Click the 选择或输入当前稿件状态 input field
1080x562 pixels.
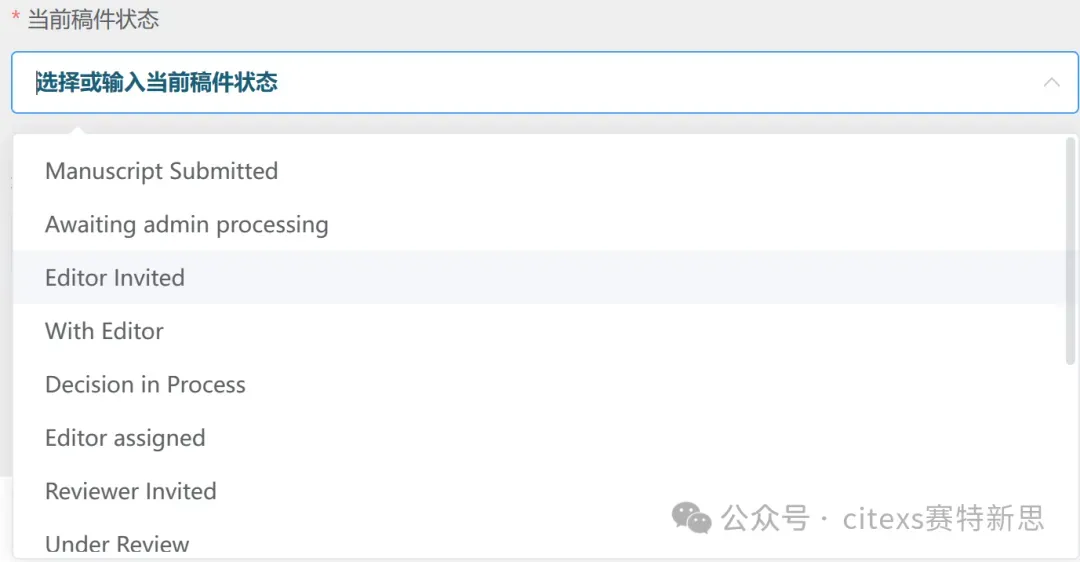(x=544, y=82)
